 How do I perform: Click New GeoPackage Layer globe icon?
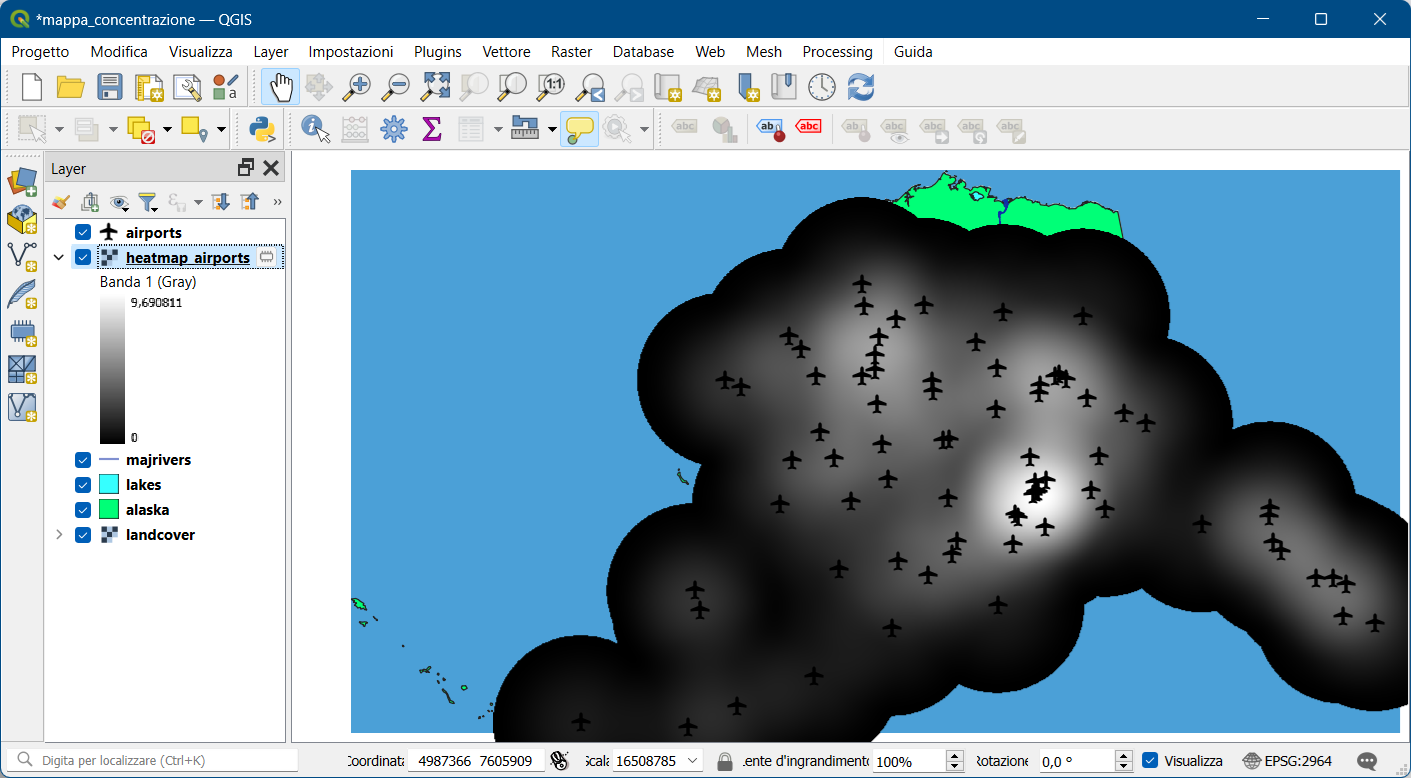click(x=22, y=219)
